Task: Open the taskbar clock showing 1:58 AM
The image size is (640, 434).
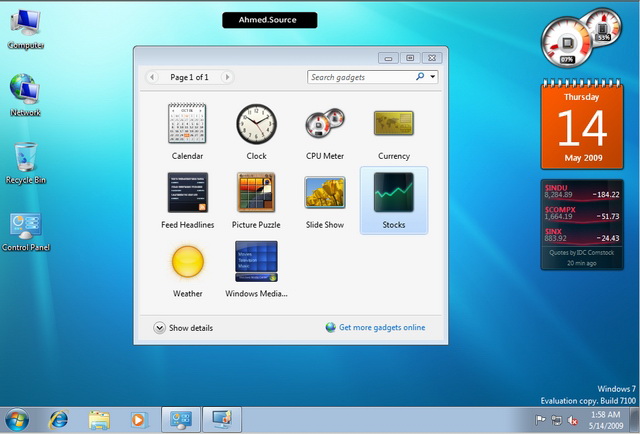Action: pos(606,420)
